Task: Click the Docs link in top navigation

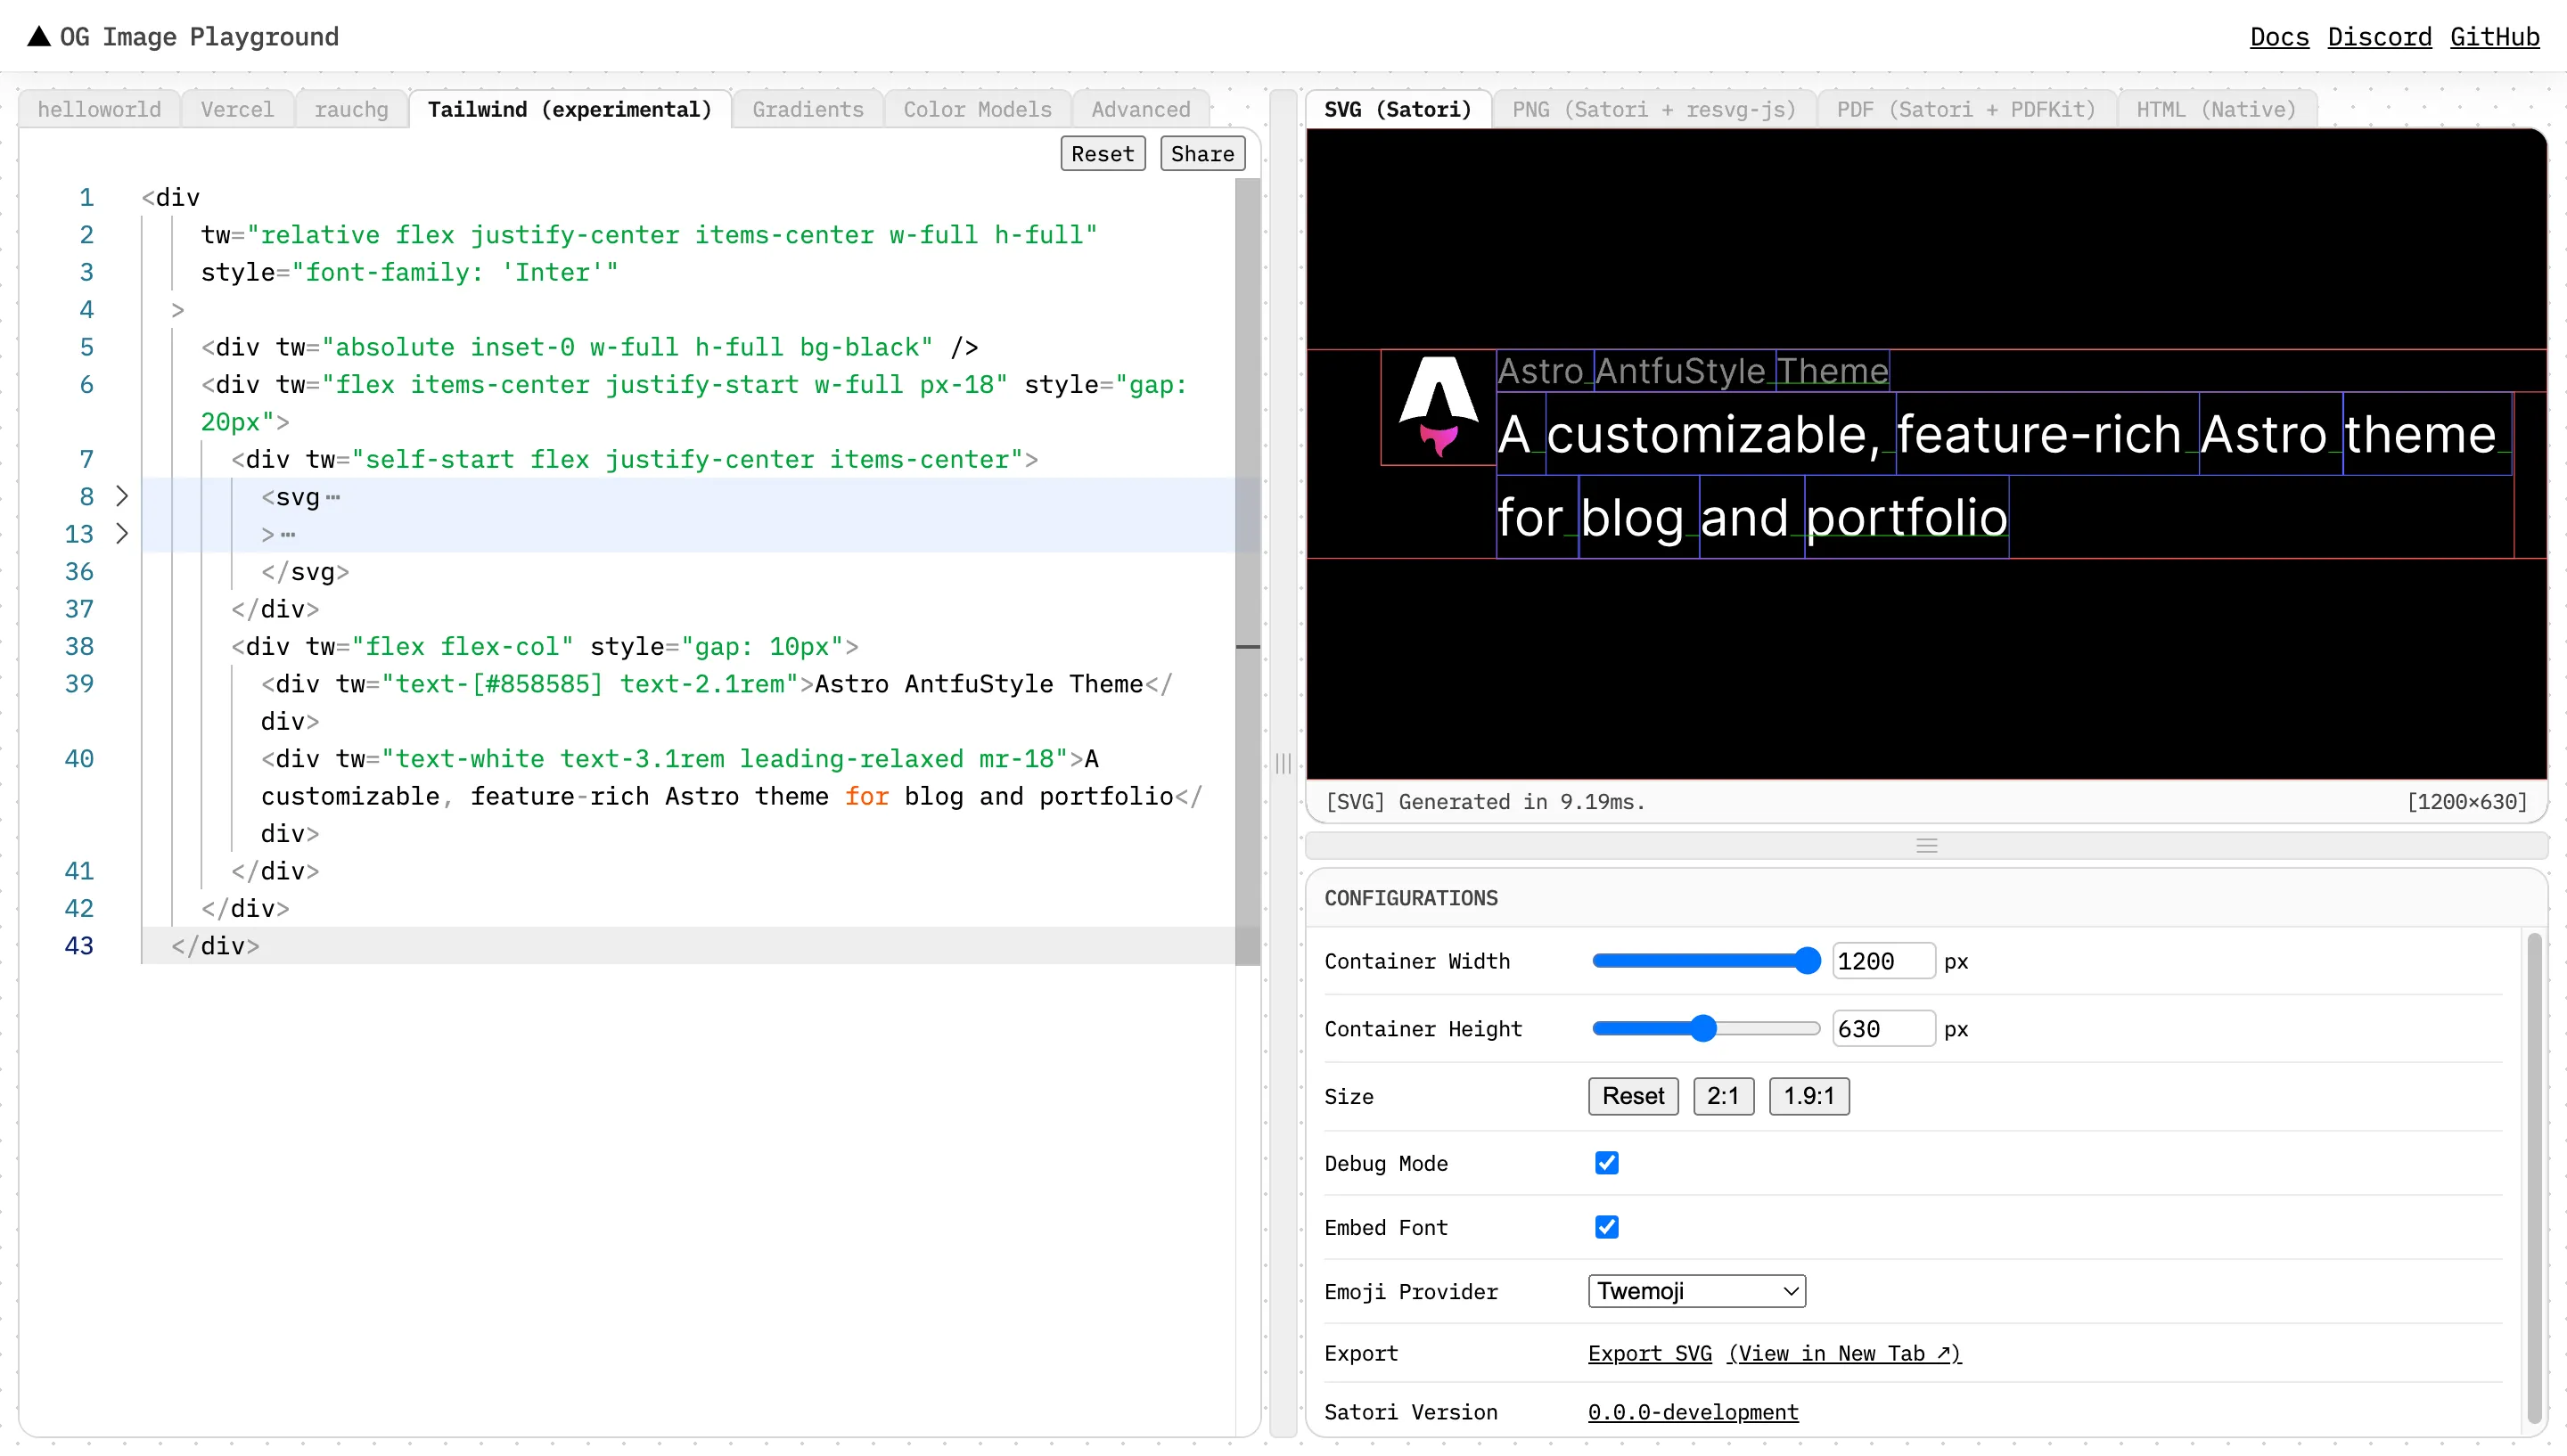Action: (x=2280, y=36)
